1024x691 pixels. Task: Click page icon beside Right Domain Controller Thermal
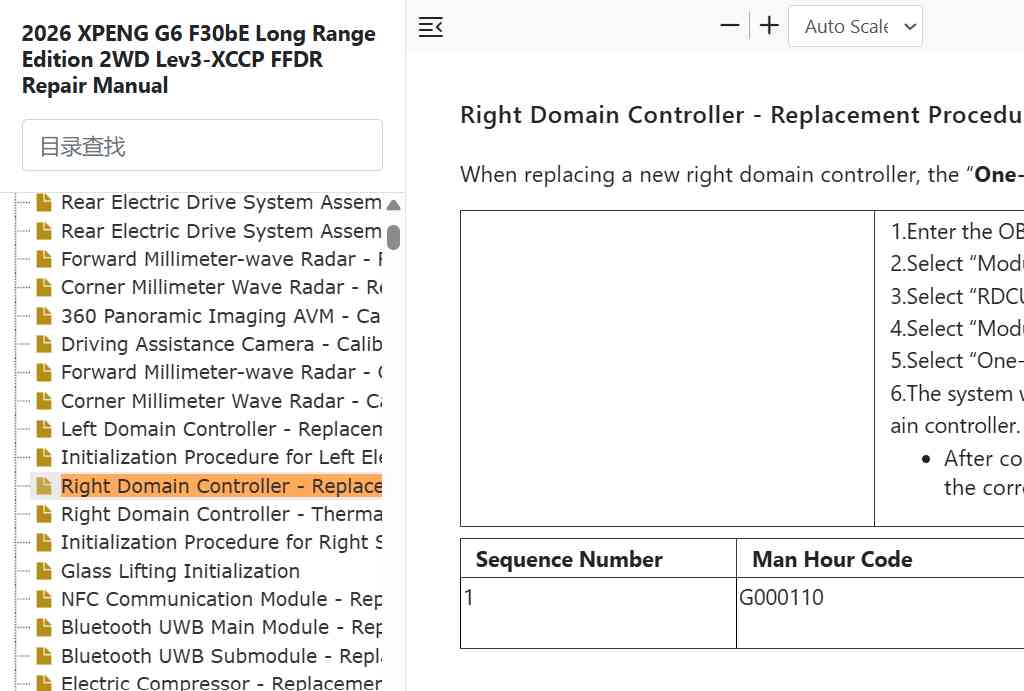[x=44, y=514]
